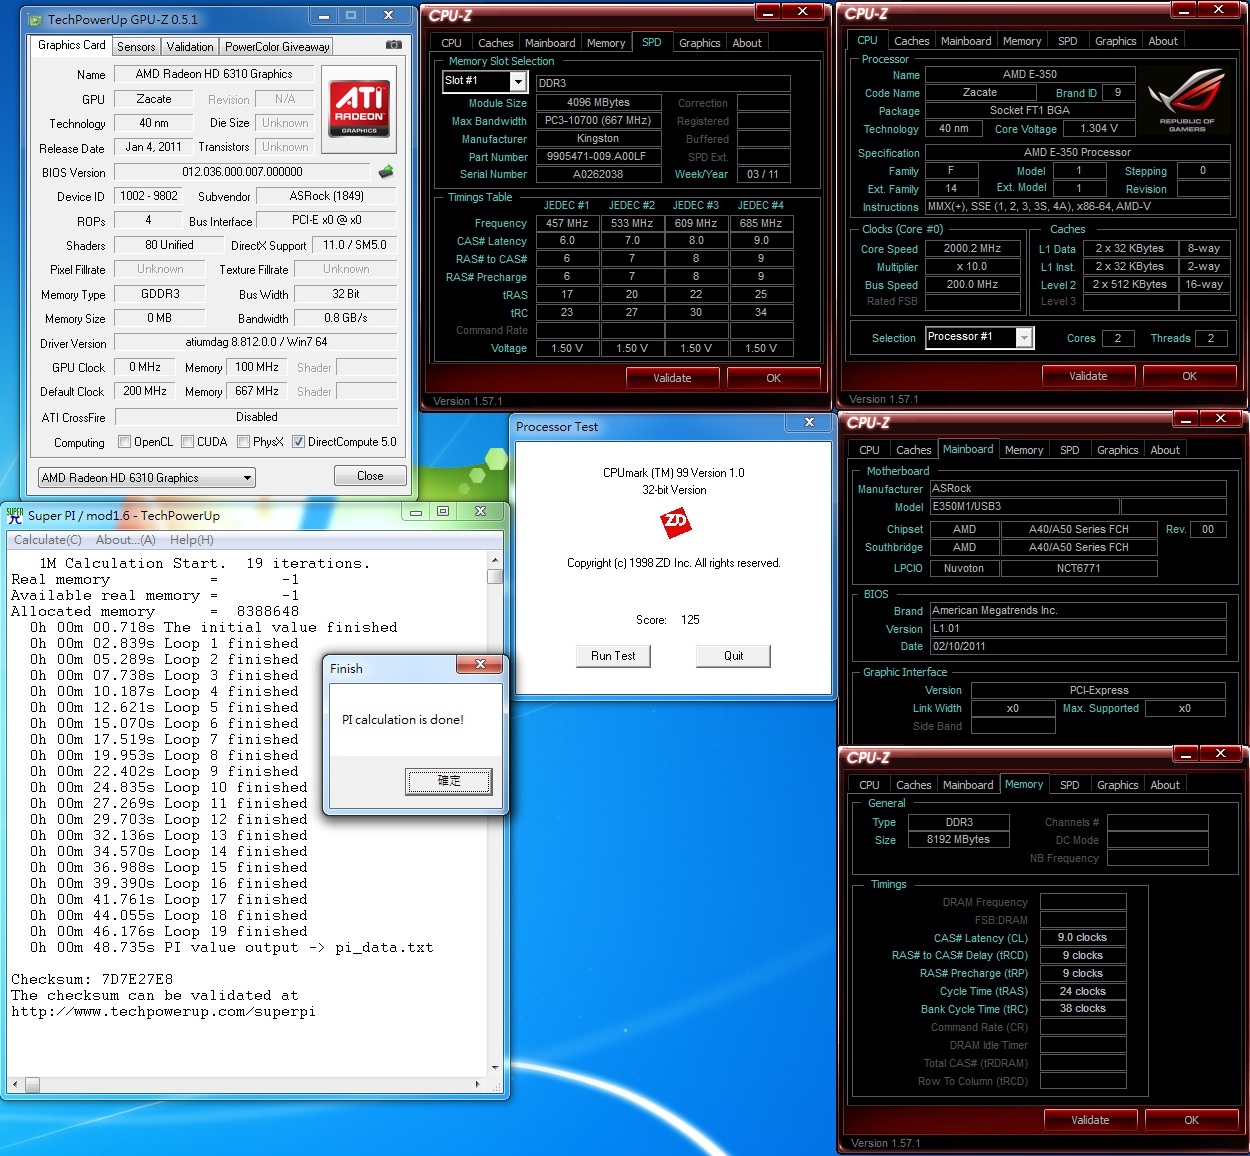Viewport: 1250px width, 1156px height.
Task: Click the Score: 125 text in Processor Test
Action: [668, 620]
